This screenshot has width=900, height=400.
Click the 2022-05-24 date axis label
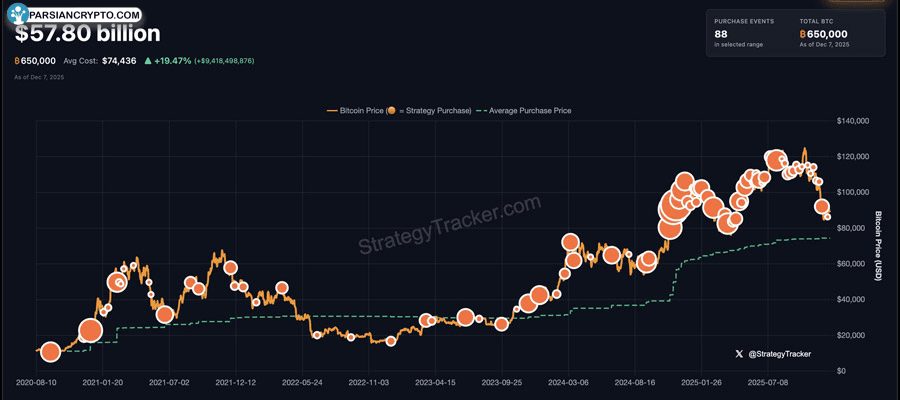pos(302,382)
